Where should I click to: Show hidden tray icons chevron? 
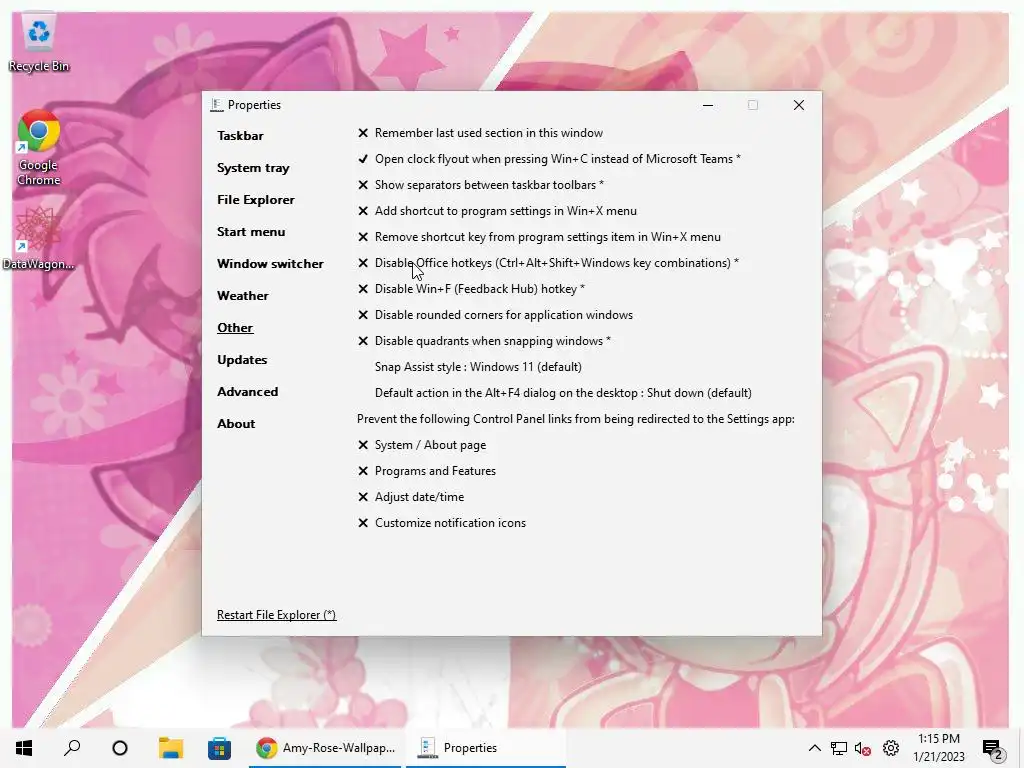(814, 748)
